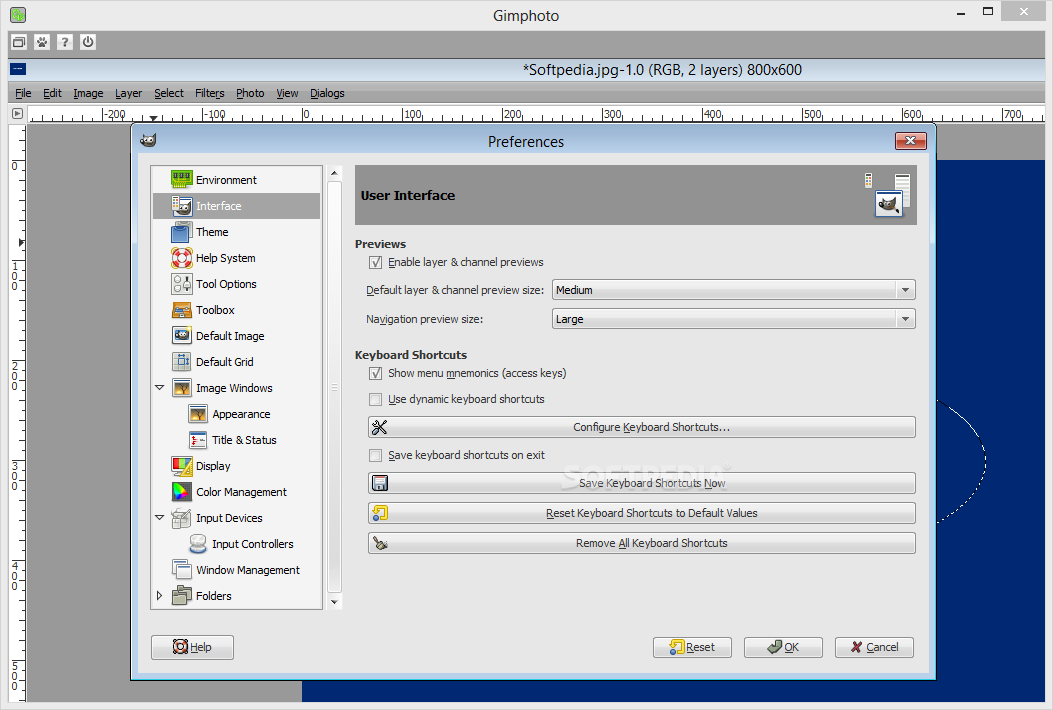The width and height of the screenshot is (1053, 710).
Task: Open the Dialogs menu
Action: tap(327, 93)
